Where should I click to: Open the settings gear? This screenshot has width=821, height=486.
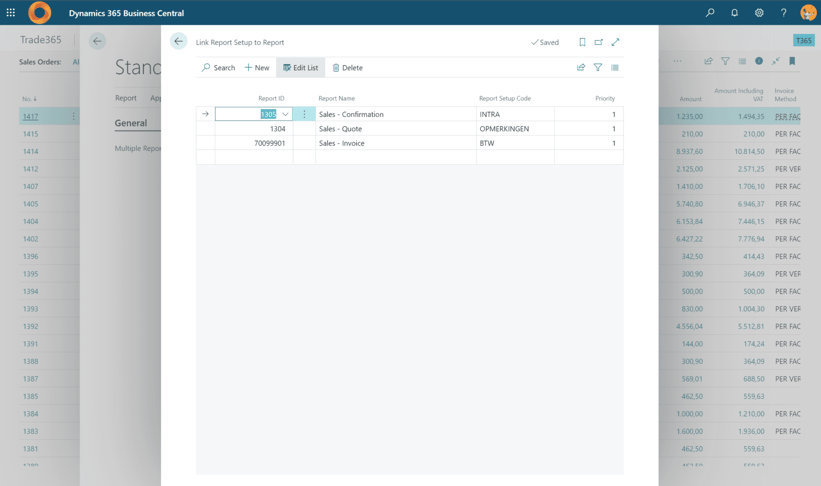[x=759, y=13]
